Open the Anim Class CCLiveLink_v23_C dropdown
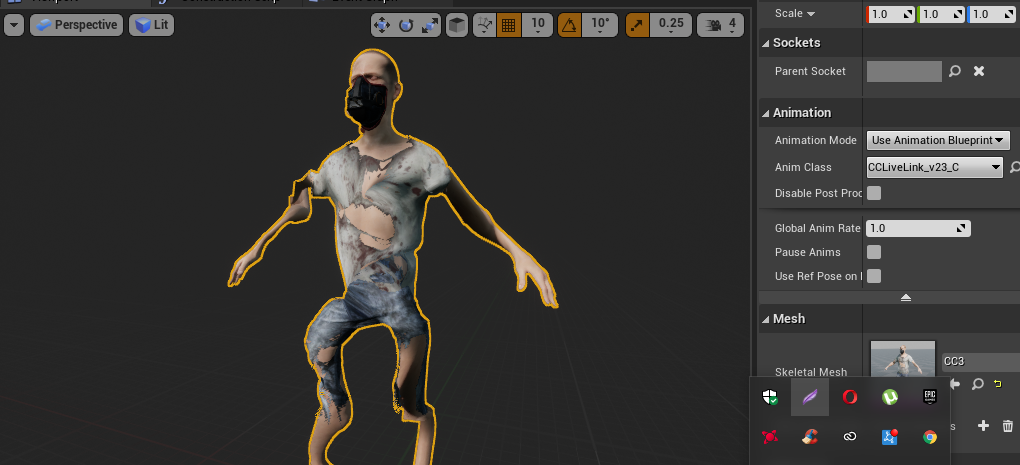1020x465 pixels. tap(934, 167)
